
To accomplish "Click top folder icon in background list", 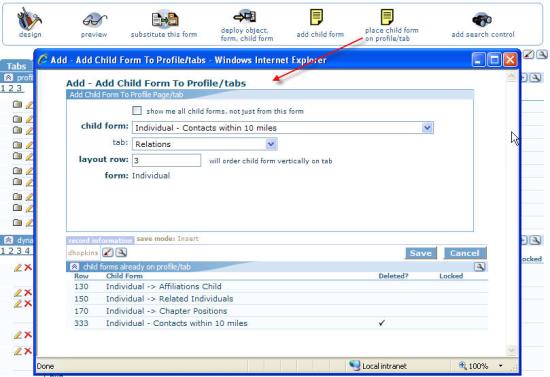I will (17, 104).
